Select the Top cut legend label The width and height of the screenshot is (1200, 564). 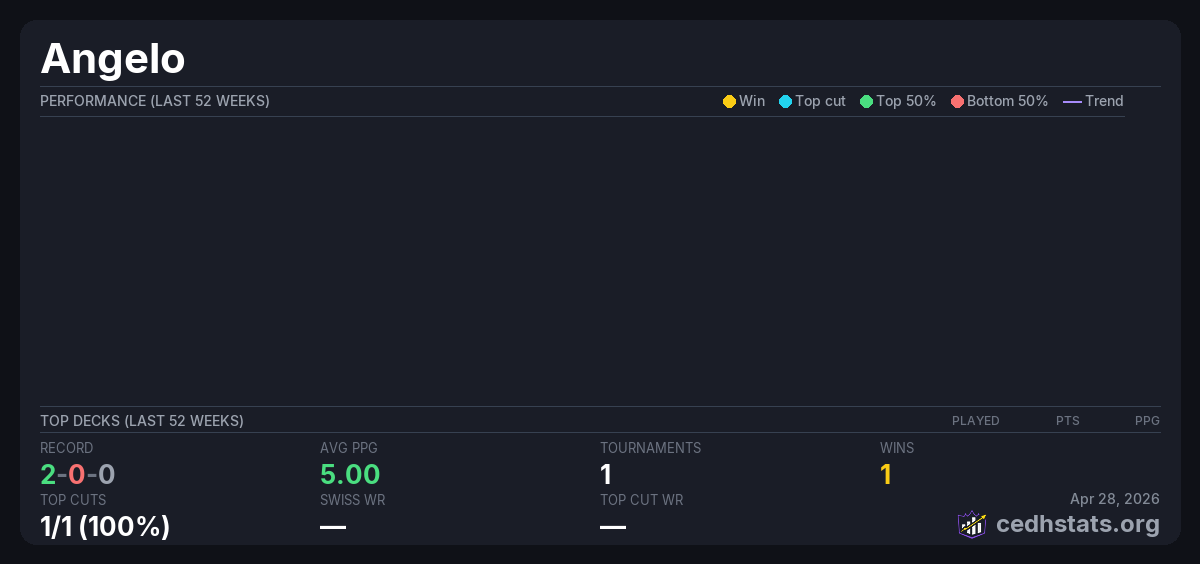(820, 101)
